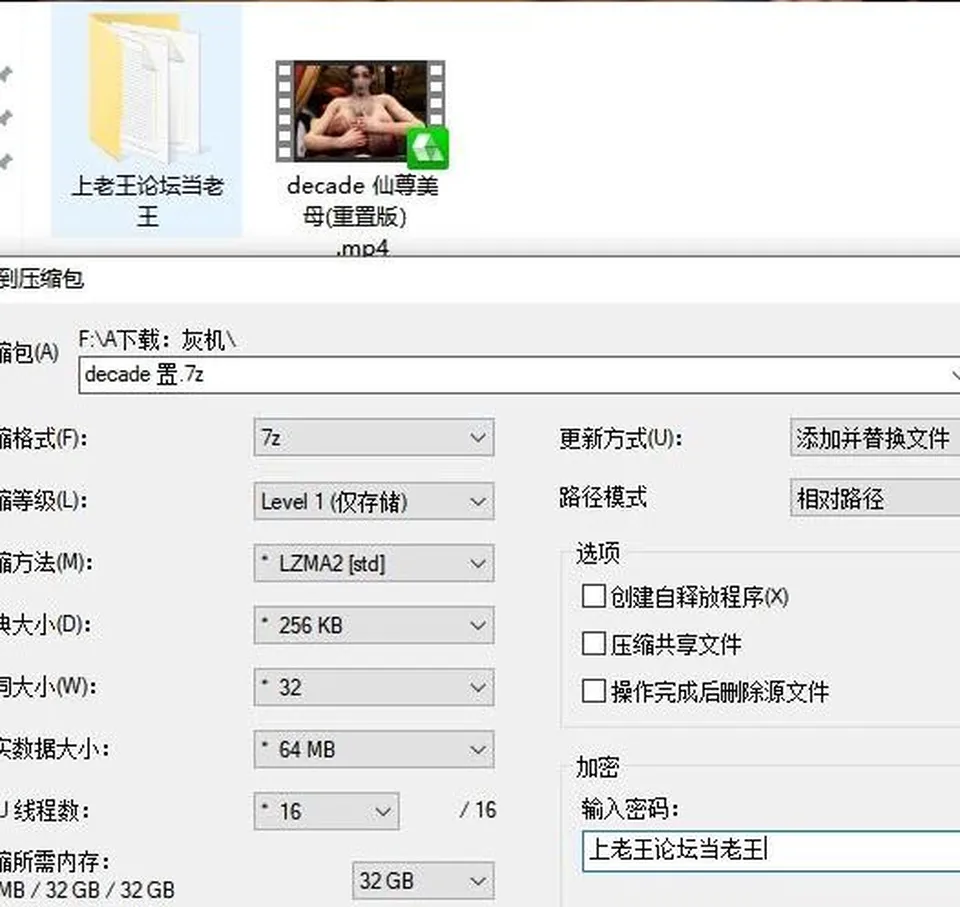Check the 操作完成后删除源文件 option
Viewport: 960px width, 907px height.
(593, 691)
